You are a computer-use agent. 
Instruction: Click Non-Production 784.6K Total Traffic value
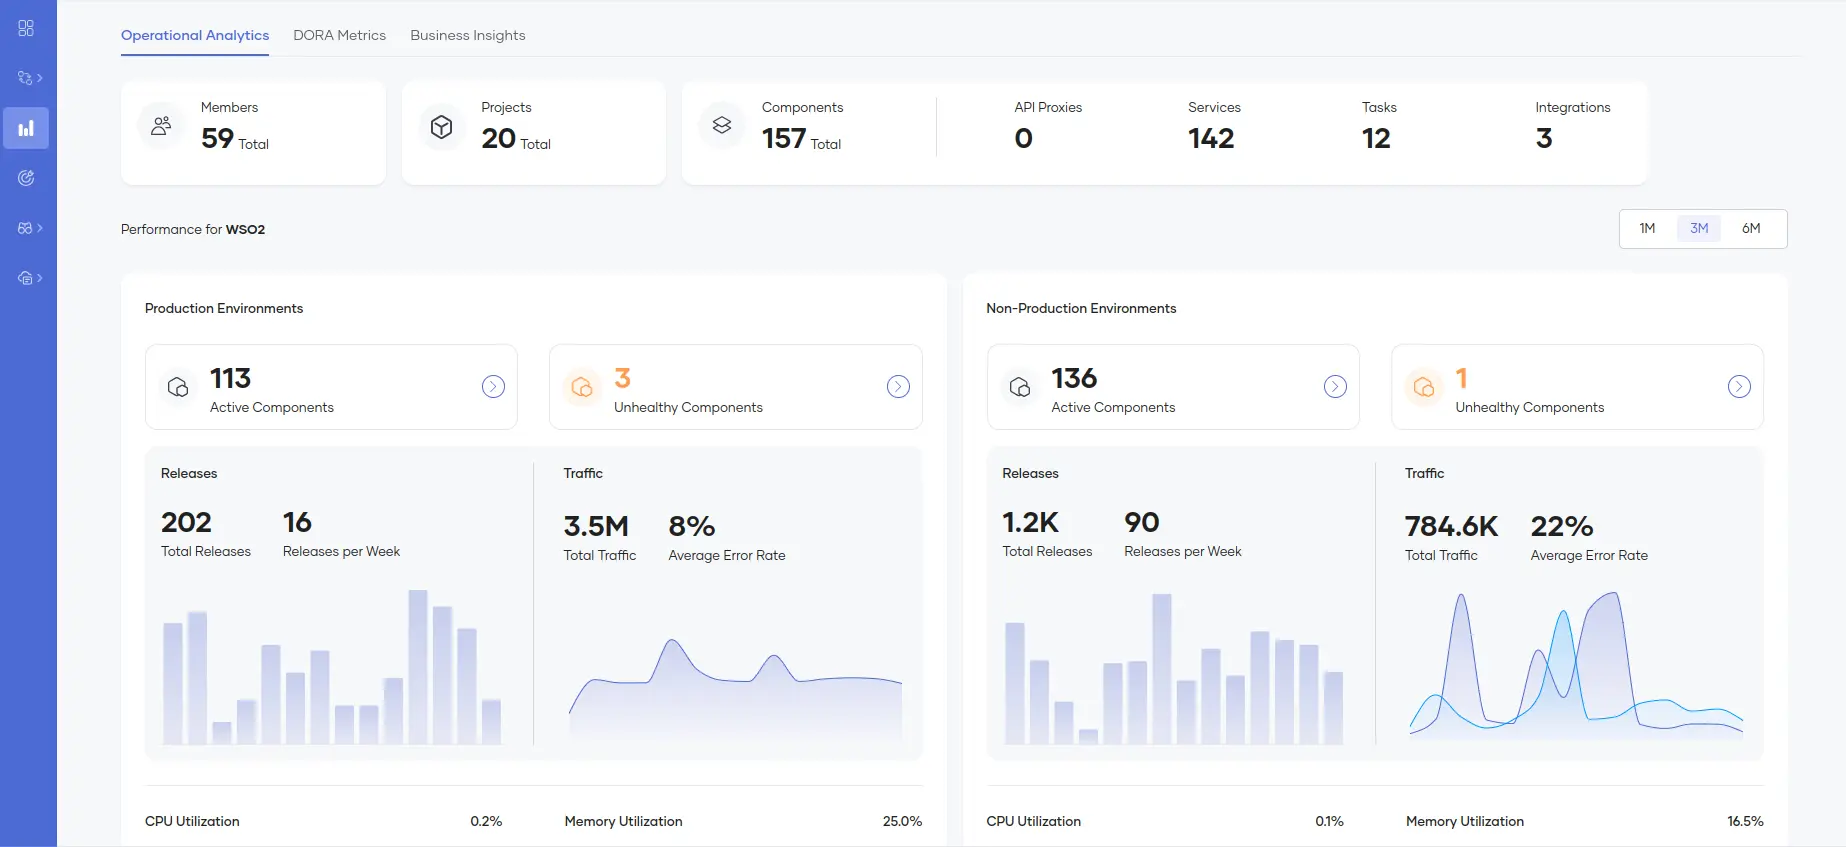(x=1451, y=526)
